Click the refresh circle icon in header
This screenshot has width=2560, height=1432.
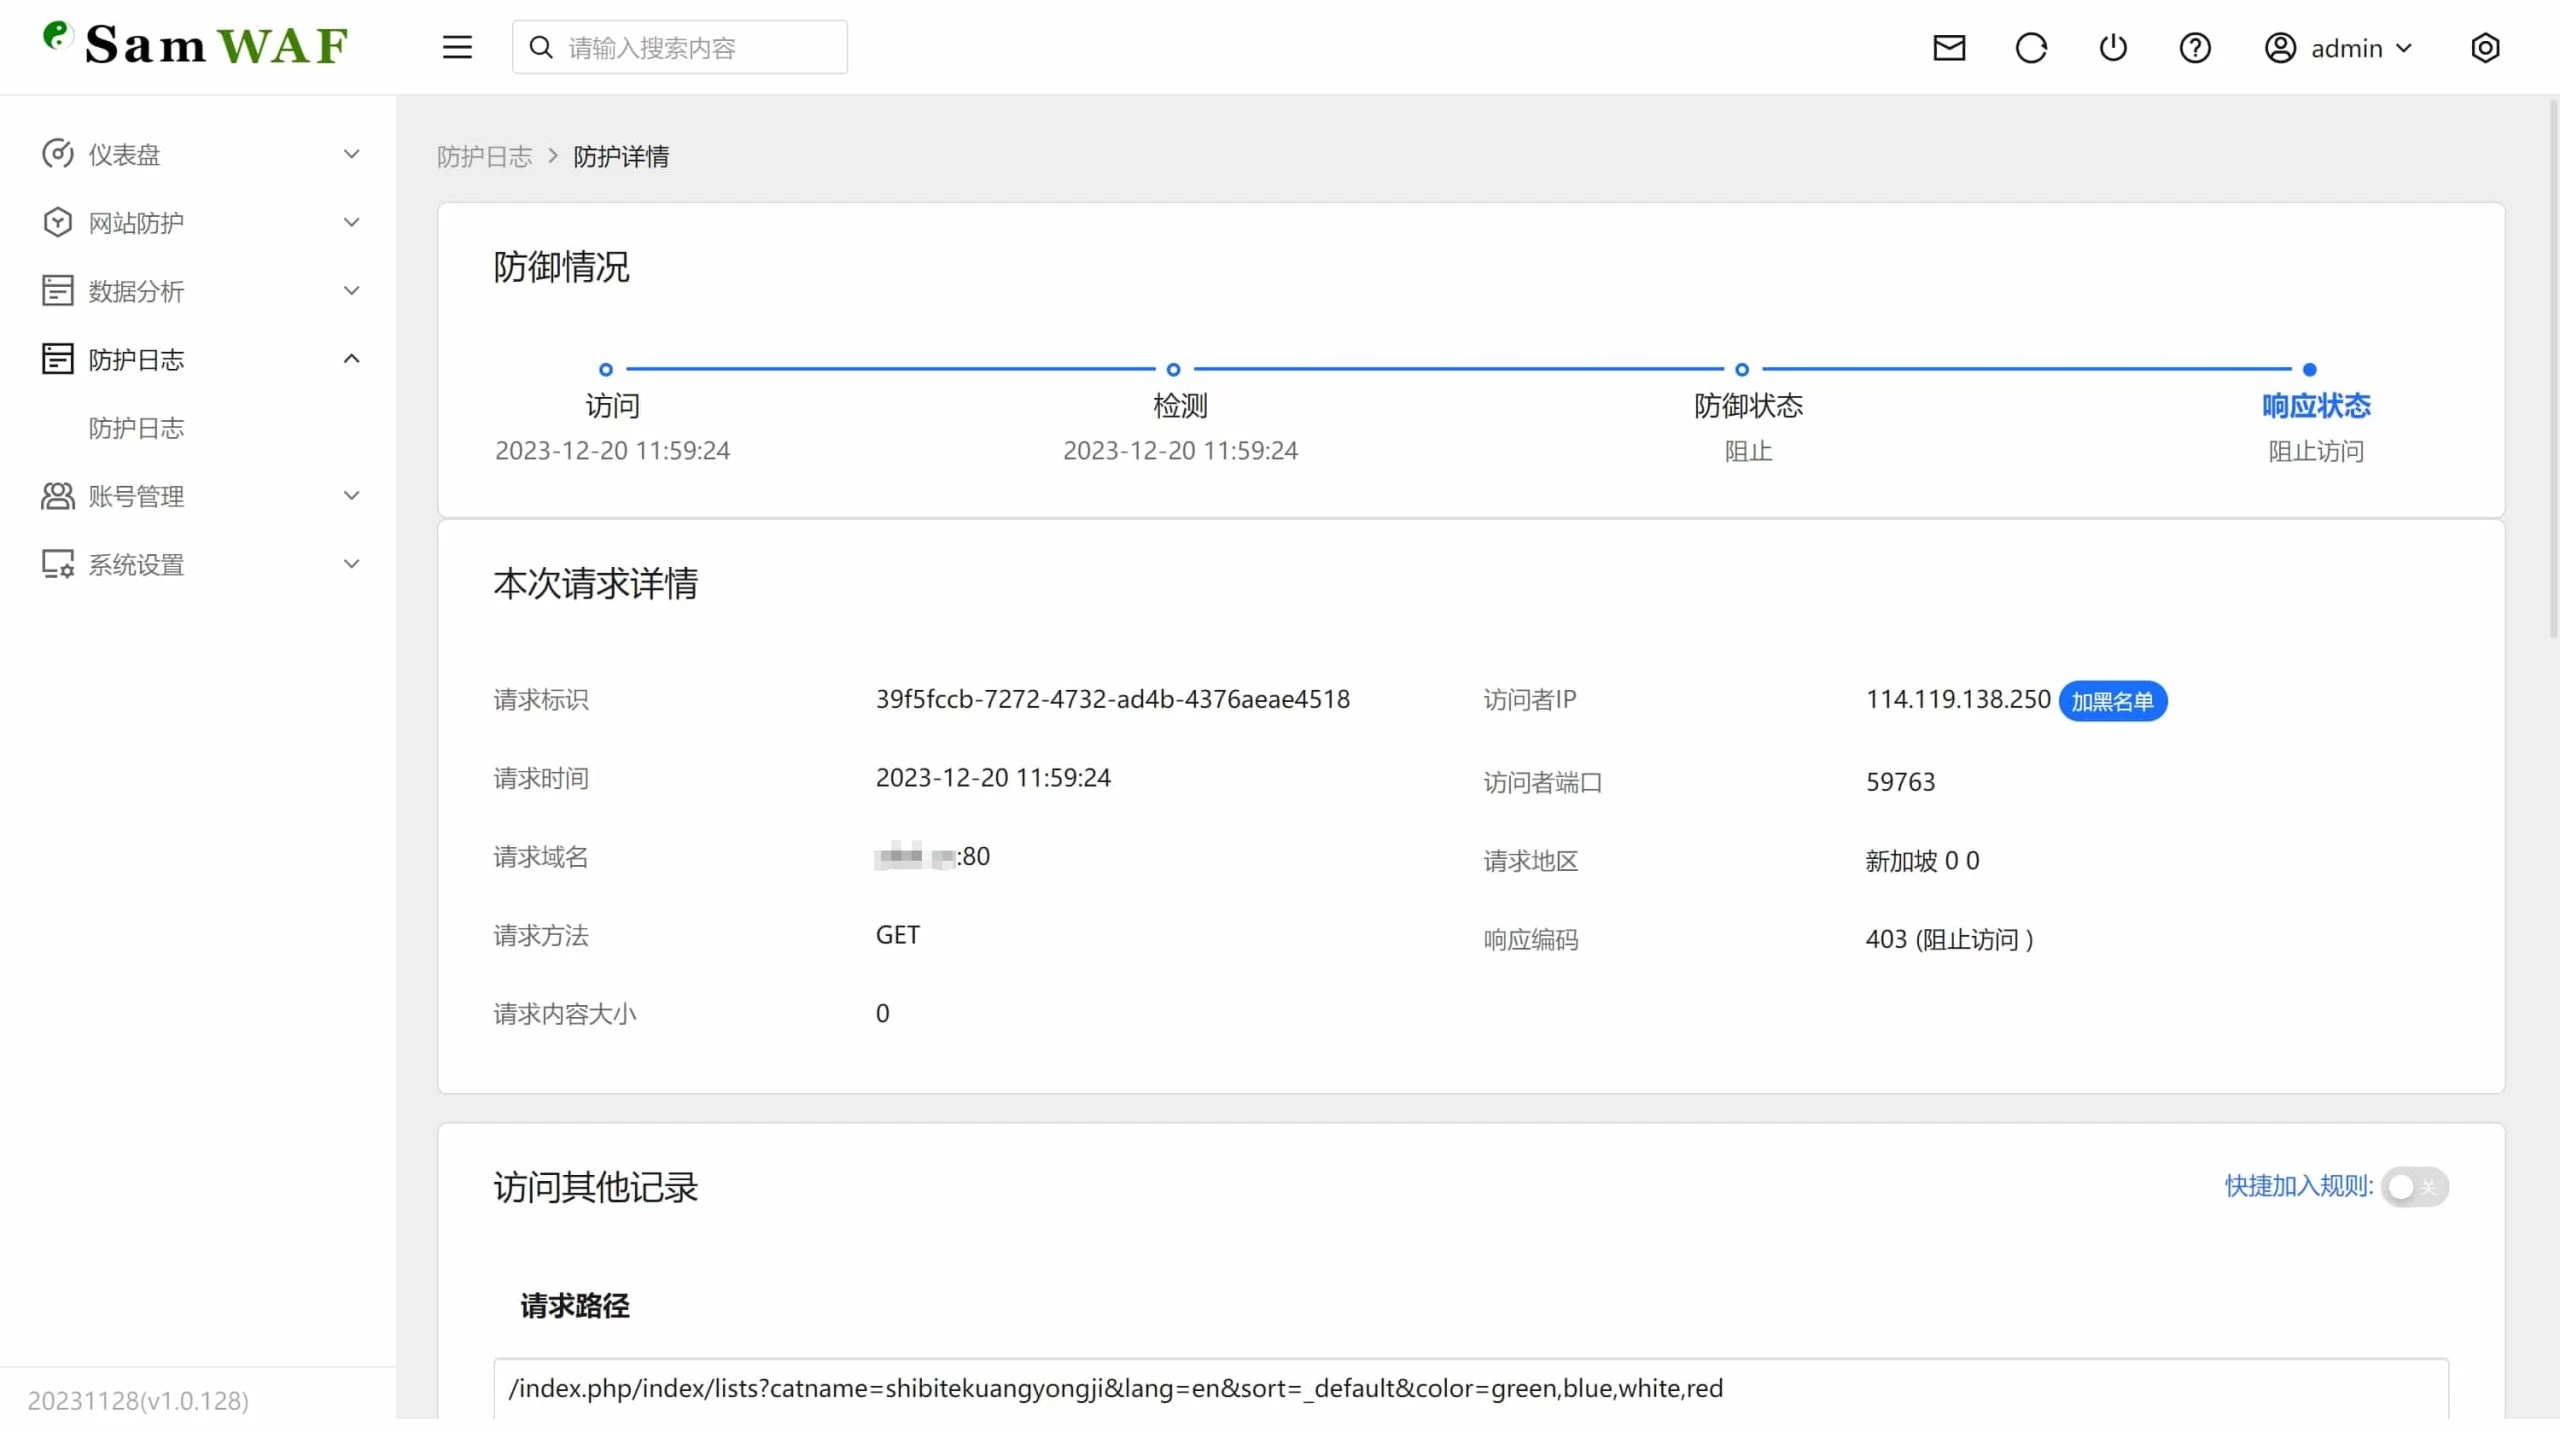(2031, 47)
